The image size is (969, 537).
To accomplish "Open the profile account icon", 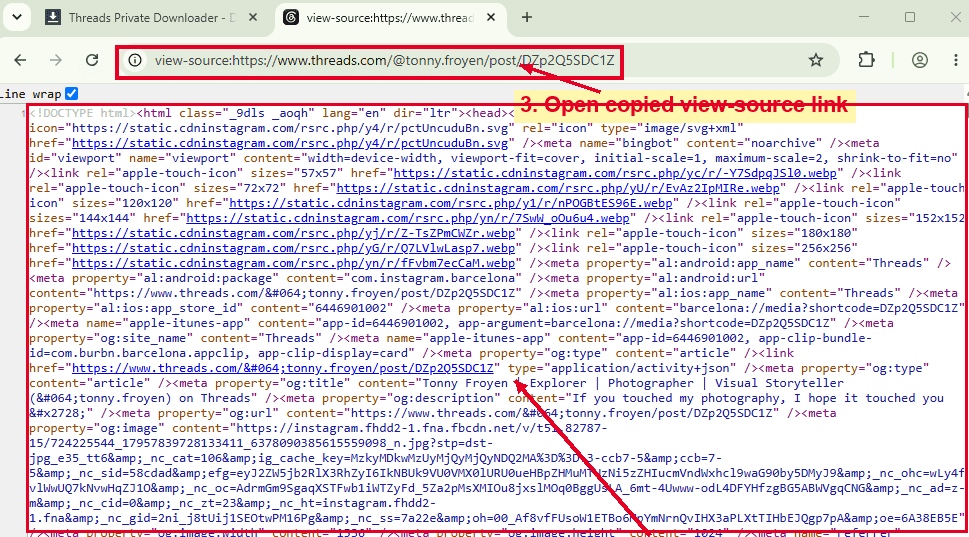I will click(920, 60).
